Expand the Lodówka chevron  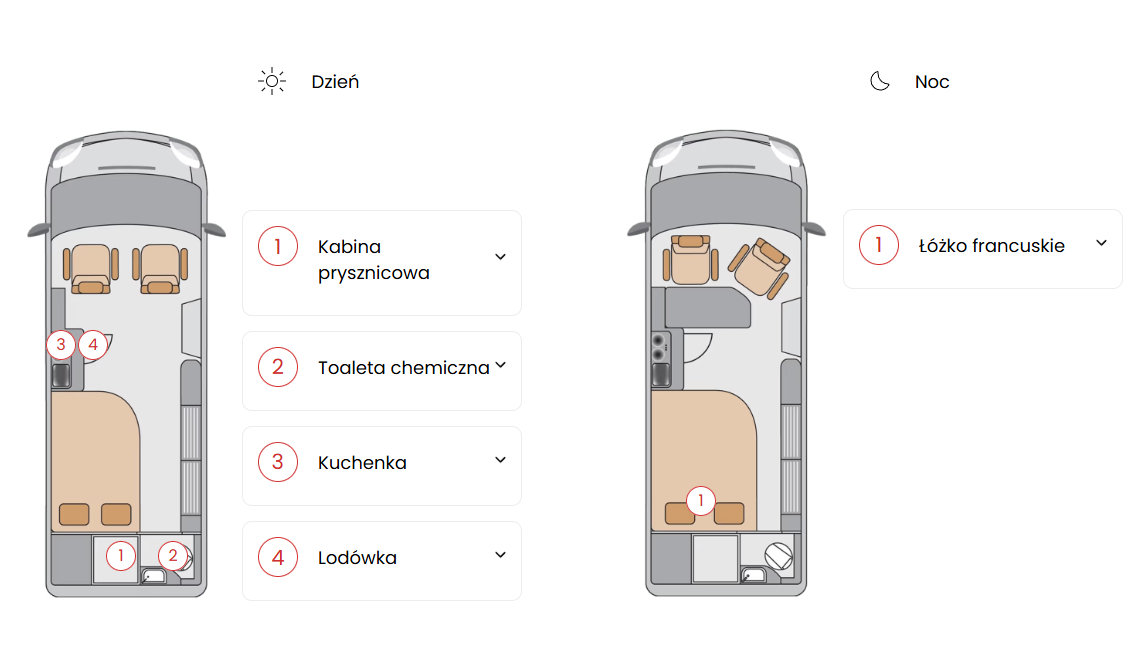[501, 555]
